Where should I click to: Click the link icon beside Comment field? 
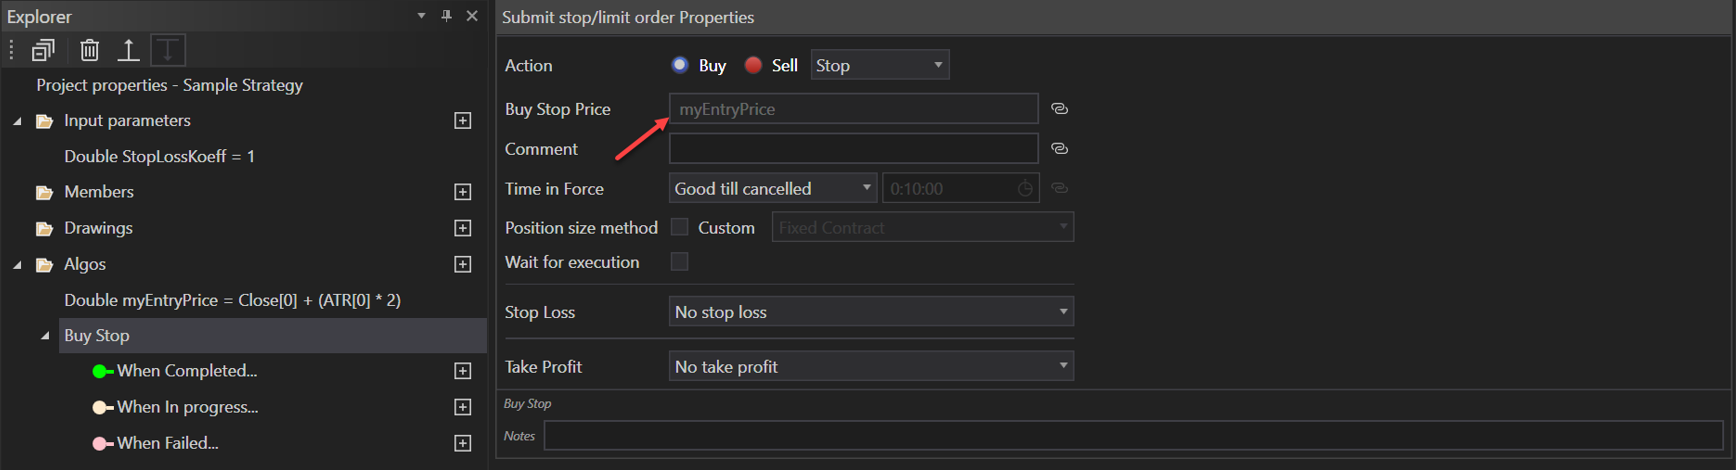1059,149
